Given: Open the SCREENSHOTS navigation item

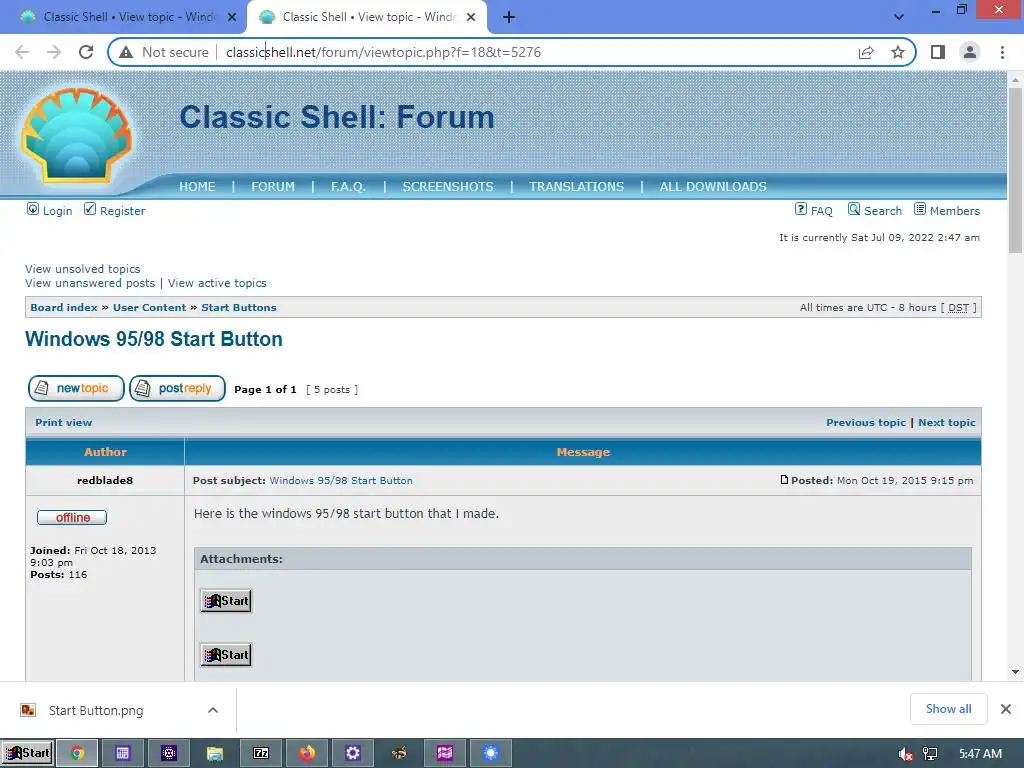Looking at the screenshot, I should (x=448, y=187).
